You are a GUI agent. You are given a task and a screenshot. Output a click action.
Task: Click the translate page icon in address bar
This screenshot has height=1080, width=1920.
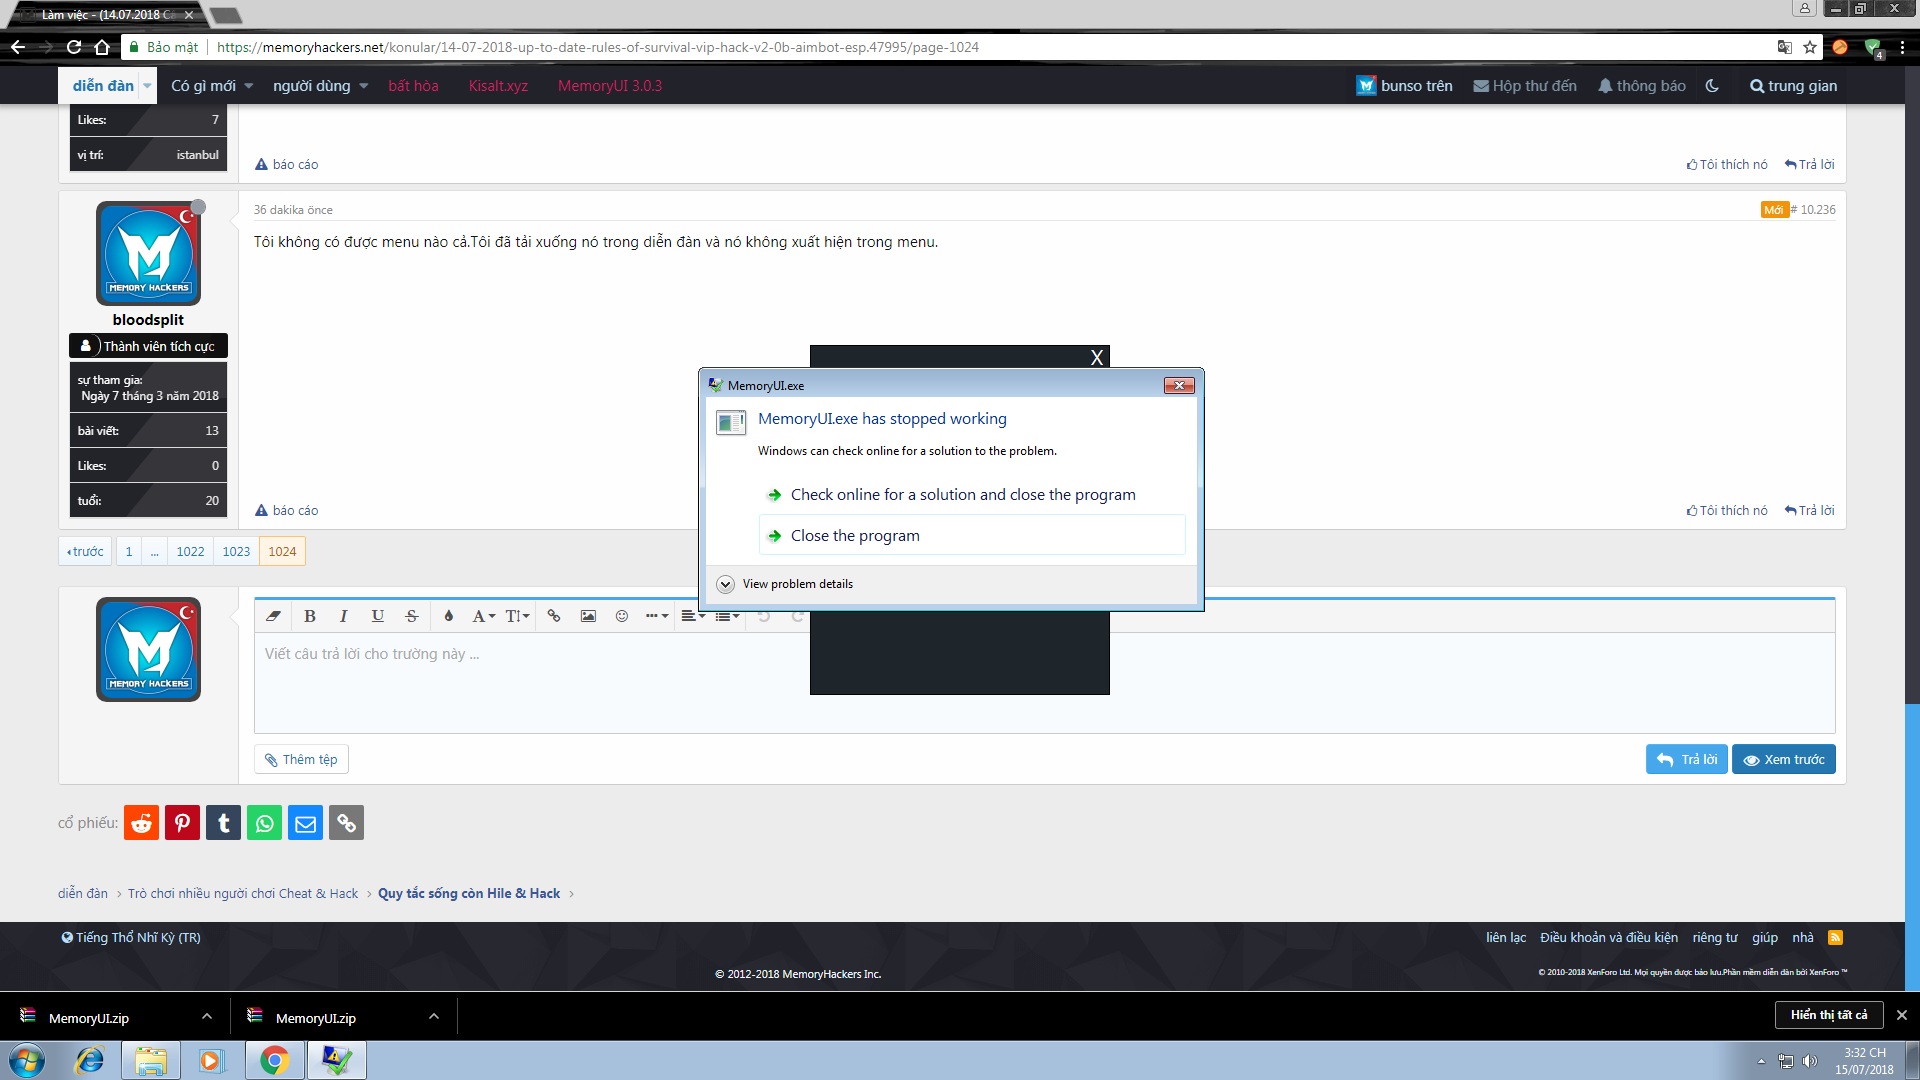click(x=1784, y=47)
